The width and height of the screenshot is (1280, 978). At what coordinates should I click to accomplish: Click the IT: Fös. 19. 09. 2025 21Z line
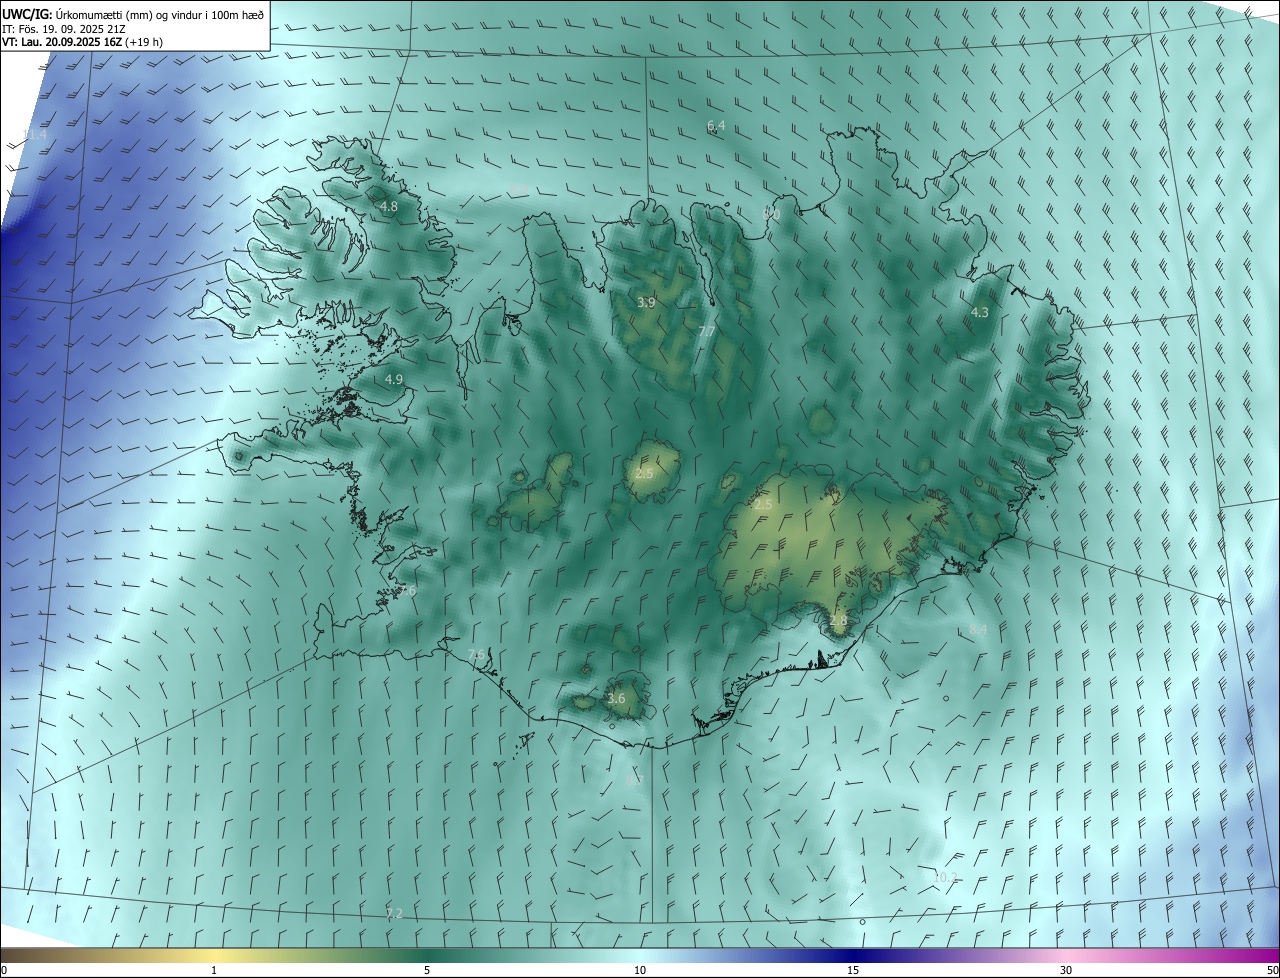tap(64, 28)
